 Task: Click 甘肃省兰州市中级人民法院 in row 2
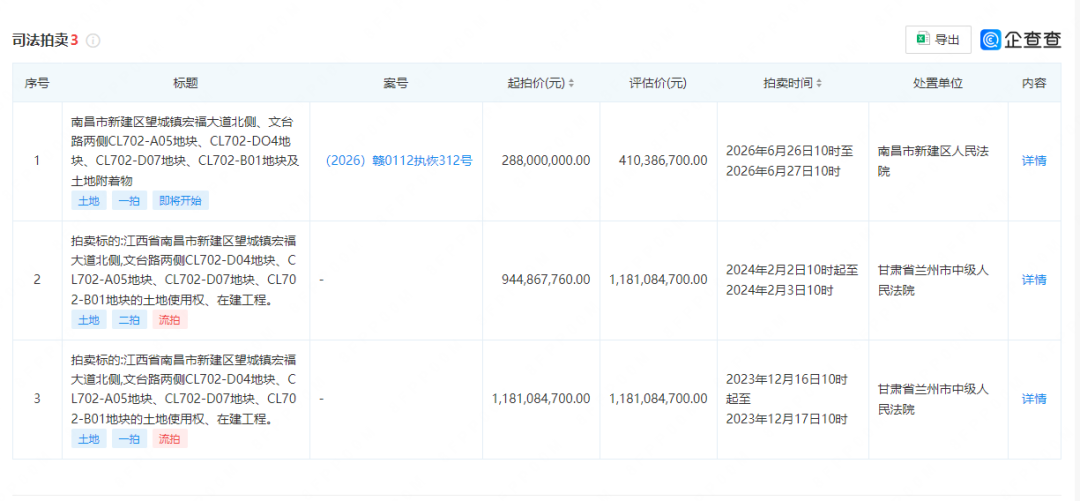tap(933, 280)
